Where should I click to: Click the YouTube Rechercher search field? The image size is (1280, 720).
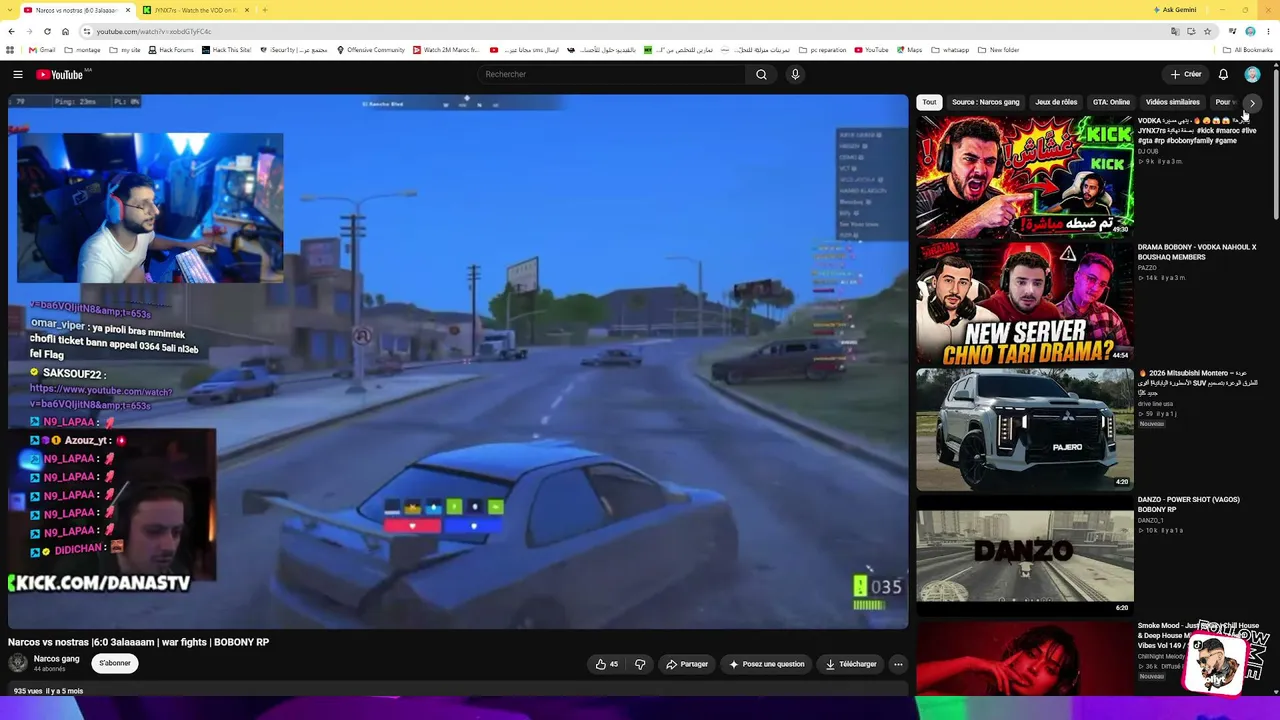tap(611, 74)
